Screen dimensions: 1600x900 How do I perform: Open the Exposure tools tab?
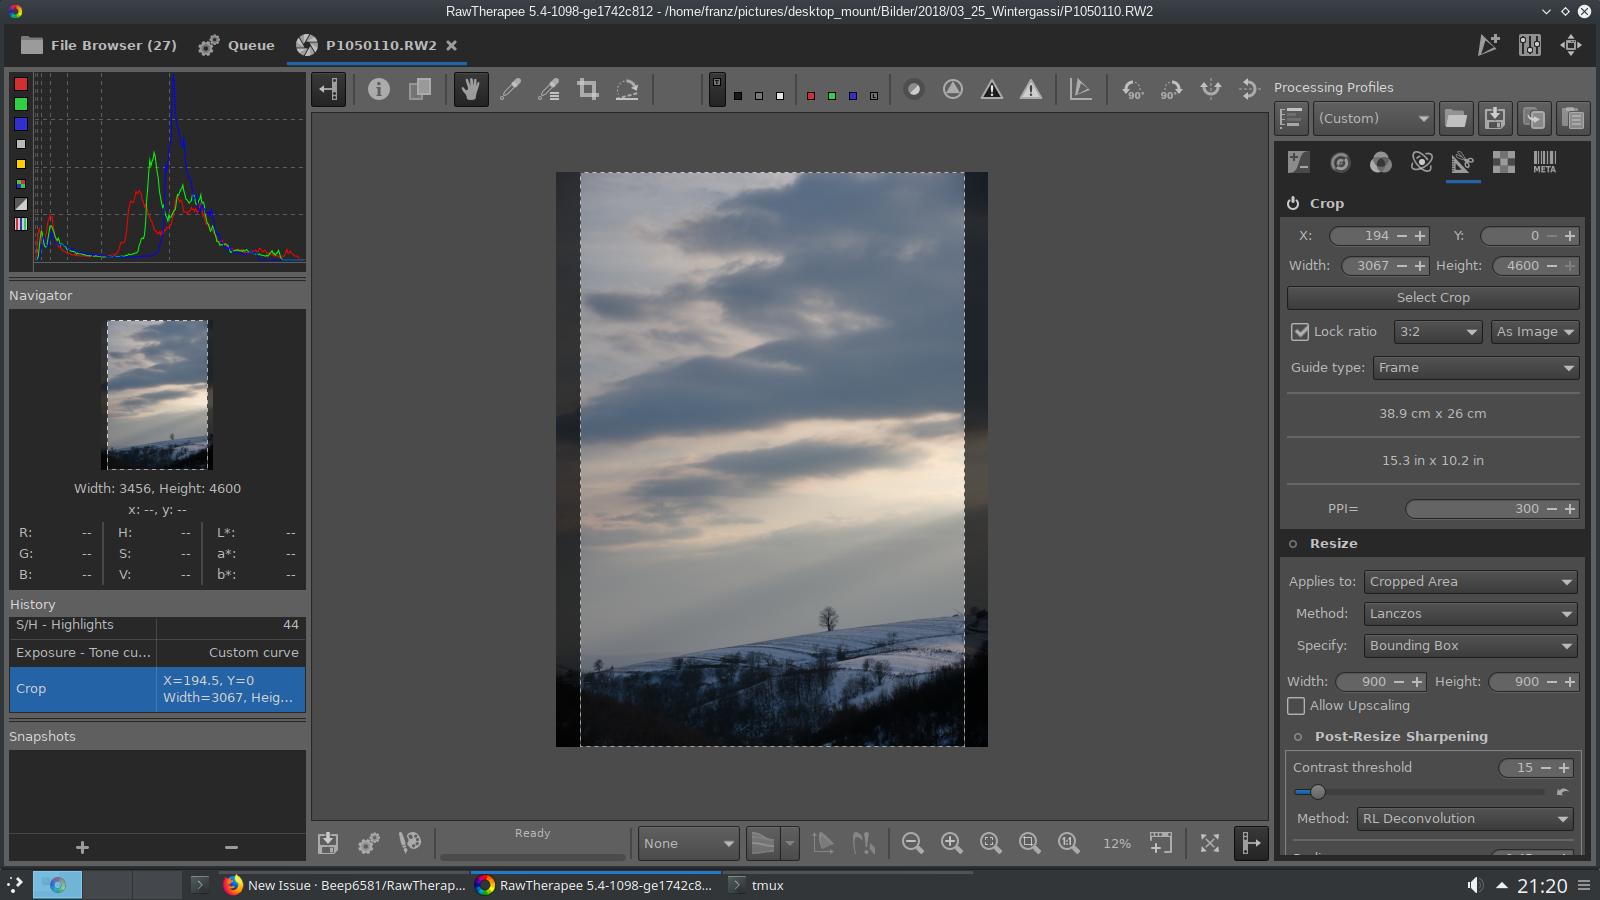point(1297,162)
